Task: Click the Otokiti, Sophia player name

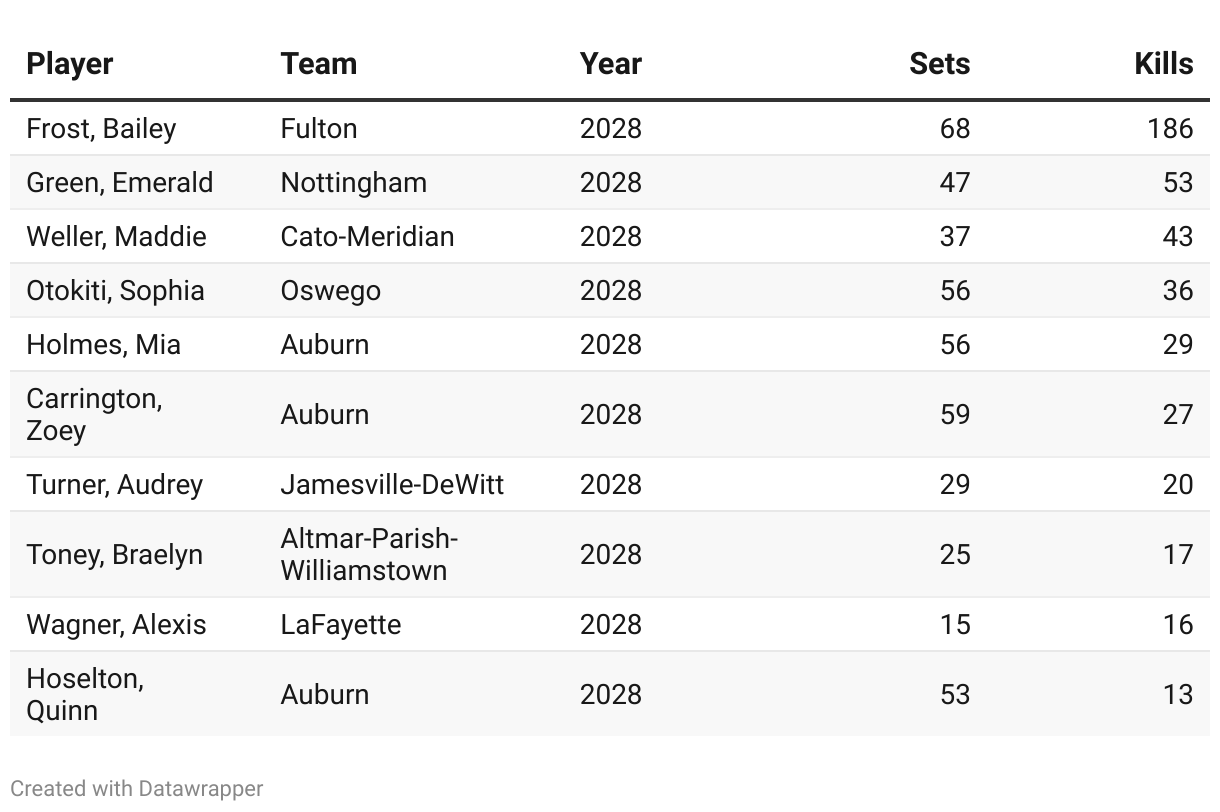Action: (x=115, y=291)
